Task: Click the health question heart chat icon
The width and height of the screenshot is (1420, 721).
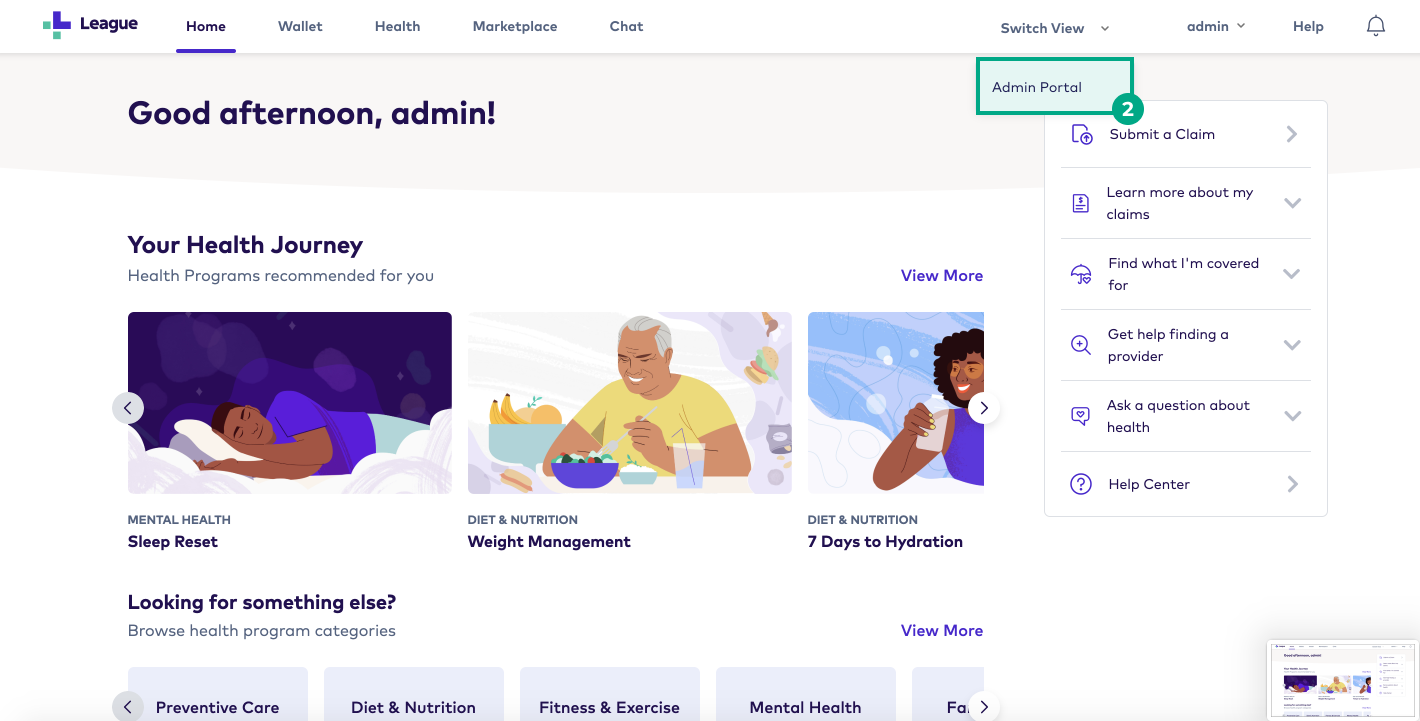Action: (1081, 416)
